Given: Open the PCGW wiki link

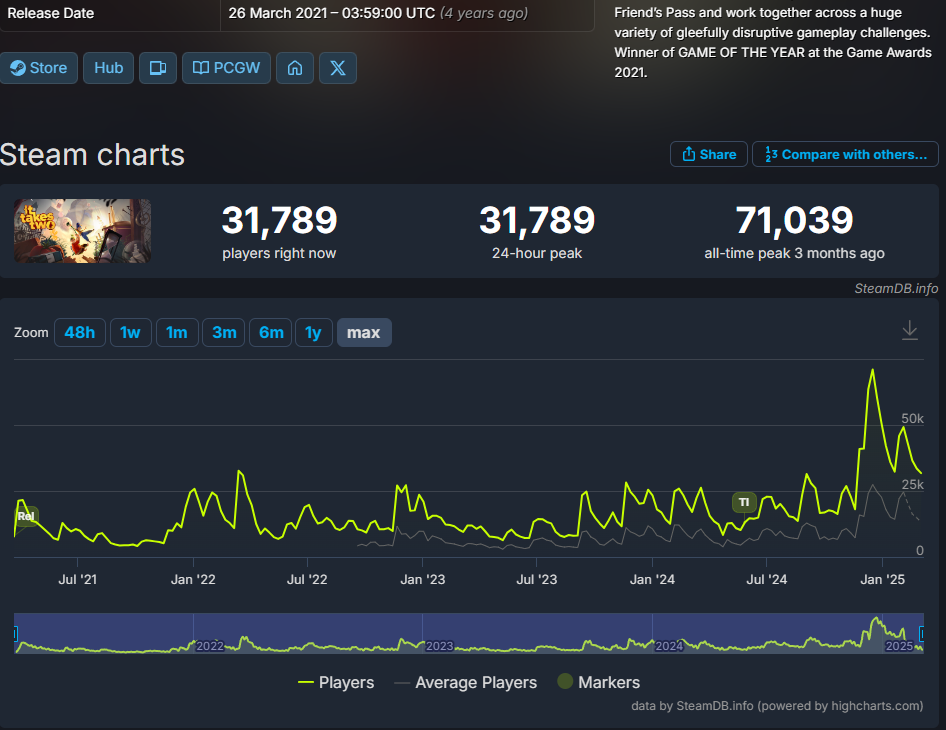Looking at the screenshot, I should (226, 68).
